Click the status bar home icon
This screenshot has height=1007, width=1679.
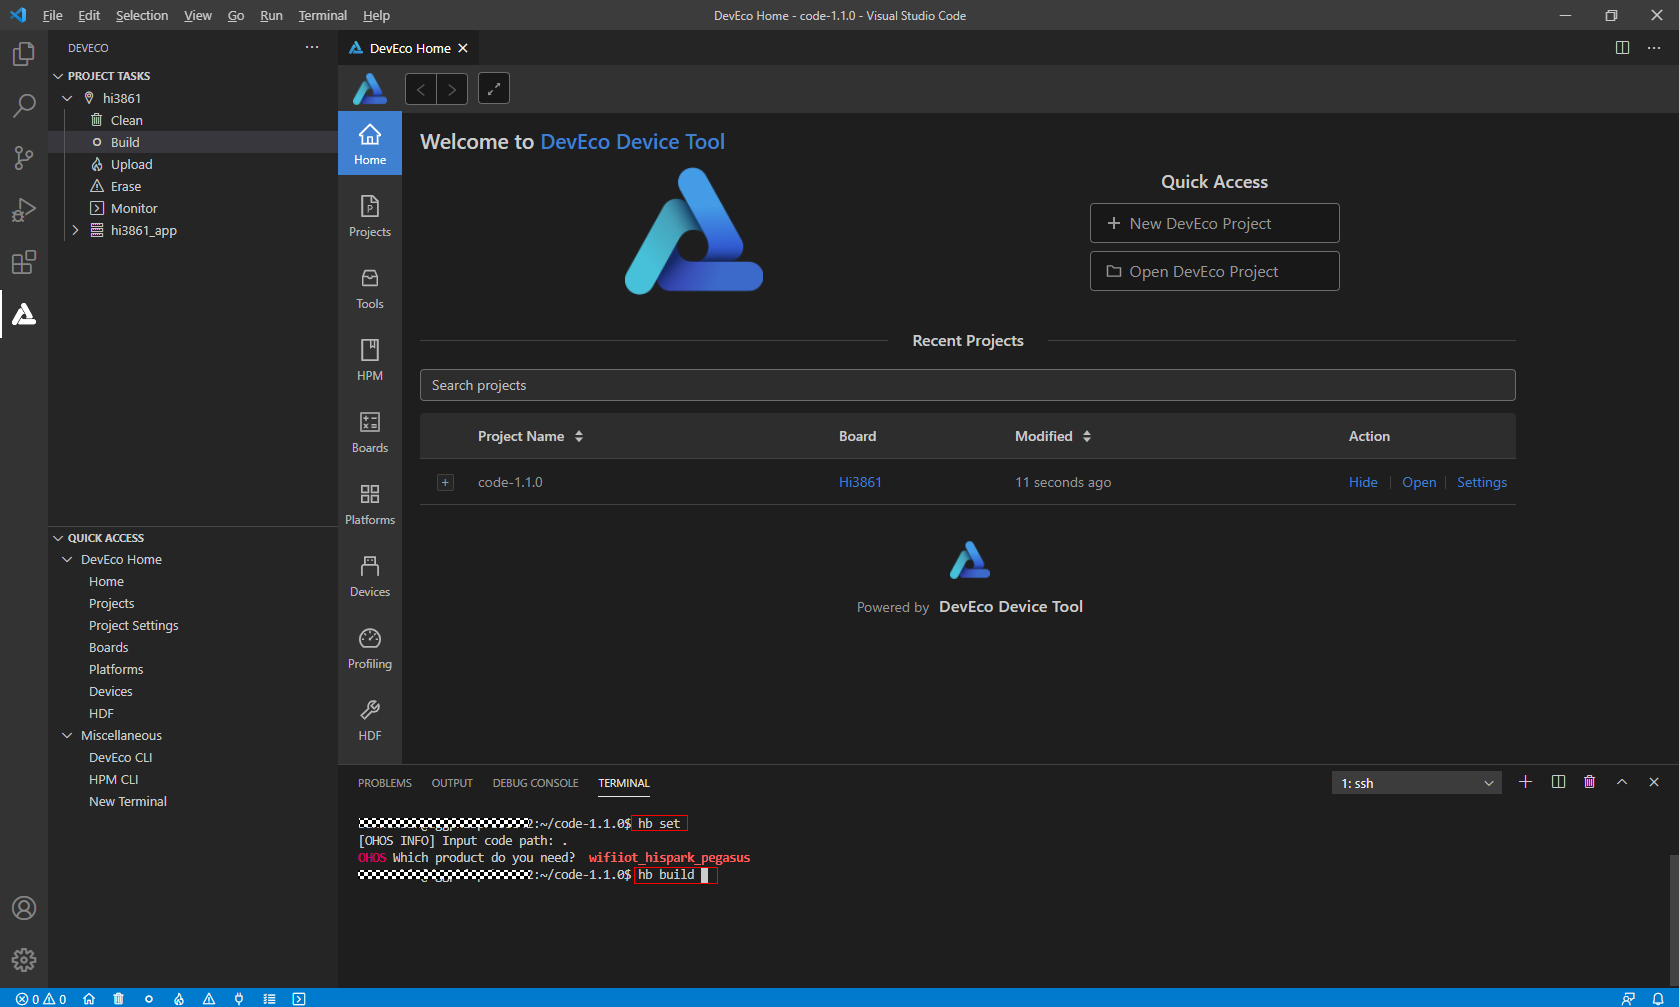[x=89, y=998]
